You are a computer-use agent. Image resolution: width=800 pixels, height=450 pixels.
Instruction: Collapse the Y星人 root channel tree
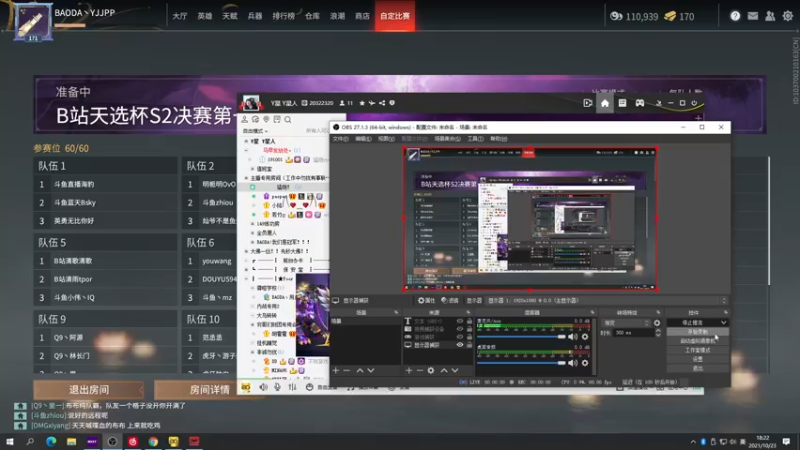[x=246, y=141]
